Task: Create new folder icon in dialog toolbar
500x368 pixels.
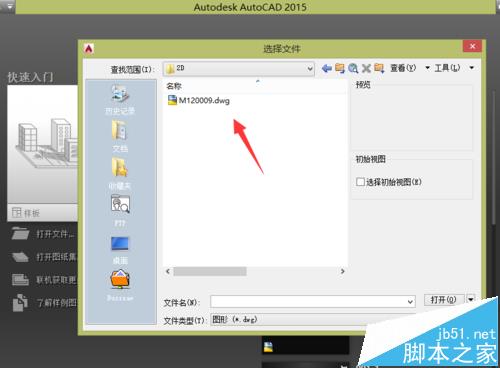Action: 379,68
